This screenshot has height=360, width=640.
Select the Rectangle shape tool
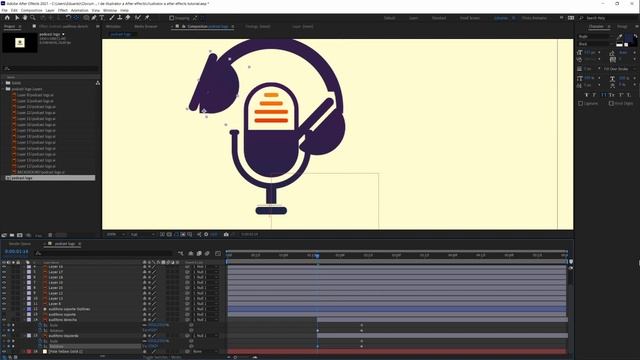click(x=86, y=18)
